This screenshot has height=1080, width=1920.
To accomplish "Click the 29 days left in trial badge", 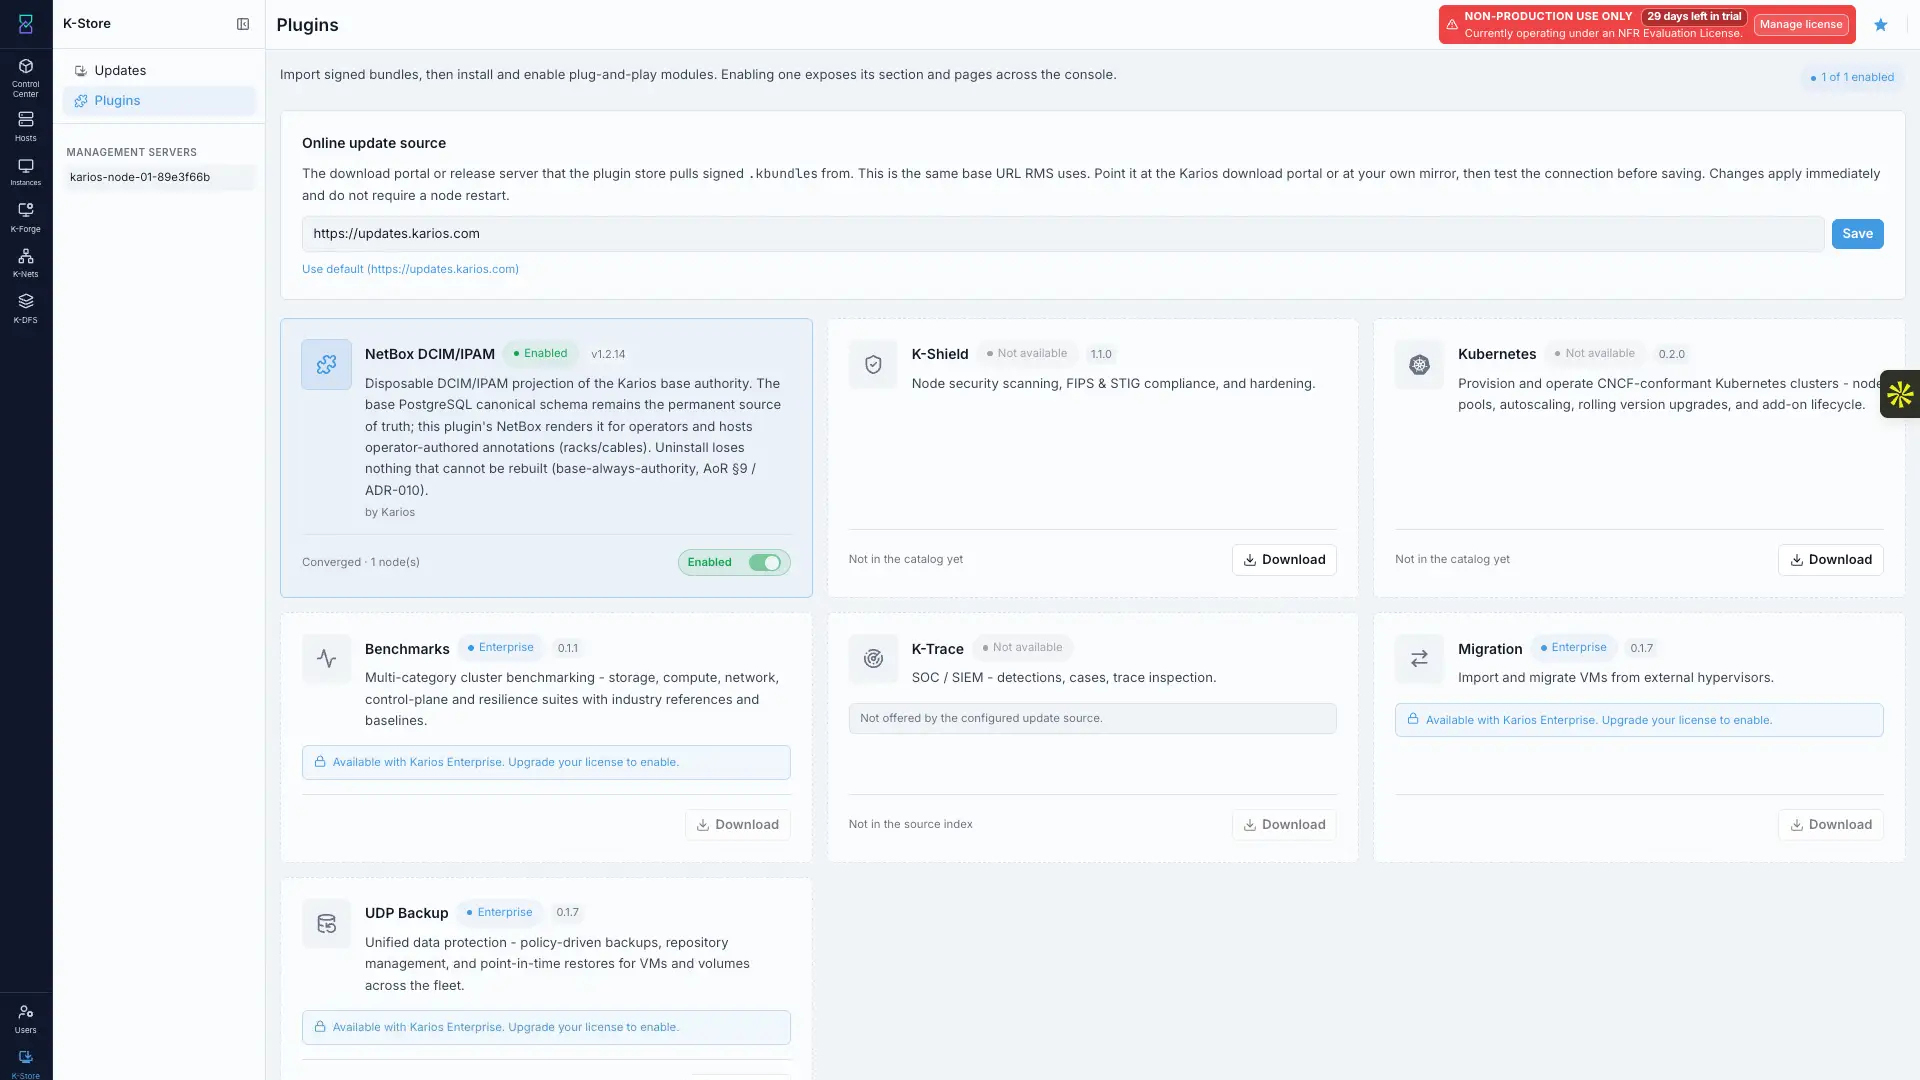I will (x=1694, y=16).
